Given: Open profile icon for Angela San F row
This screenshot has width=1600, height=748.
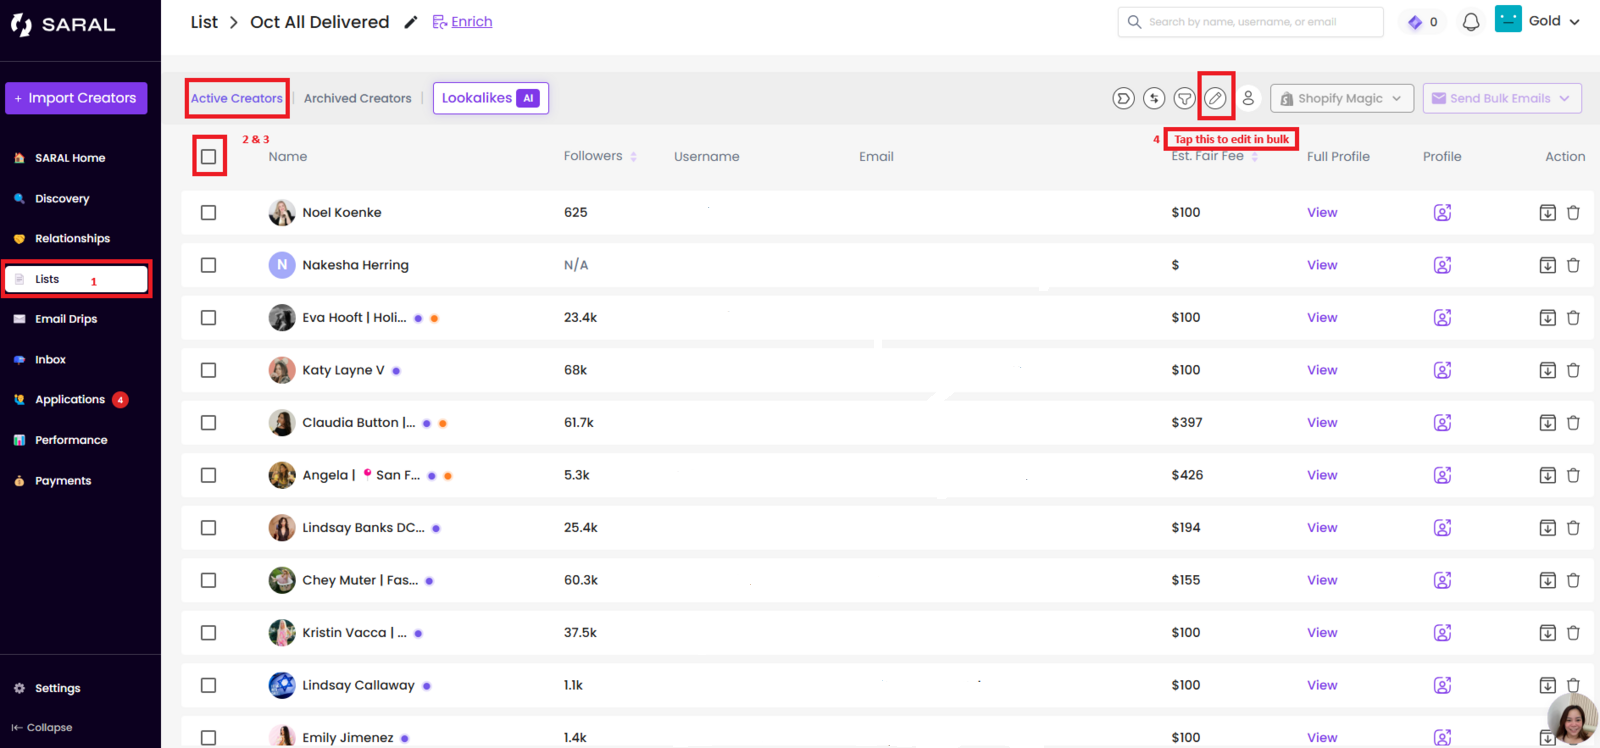Looking at the screenshot, I should (1442, 475).
